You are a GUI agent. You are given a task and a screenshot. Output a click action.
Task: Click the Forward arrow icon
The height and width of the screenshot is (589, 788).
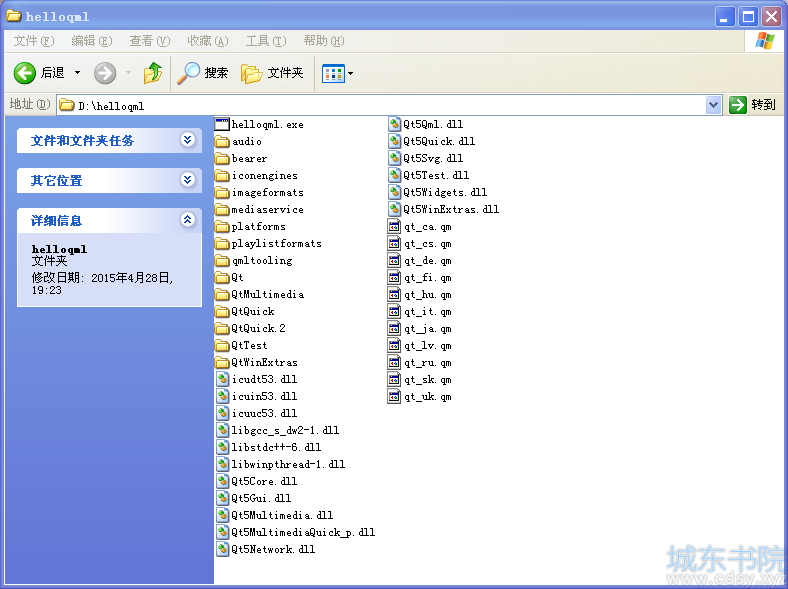(x=105, y=73)
